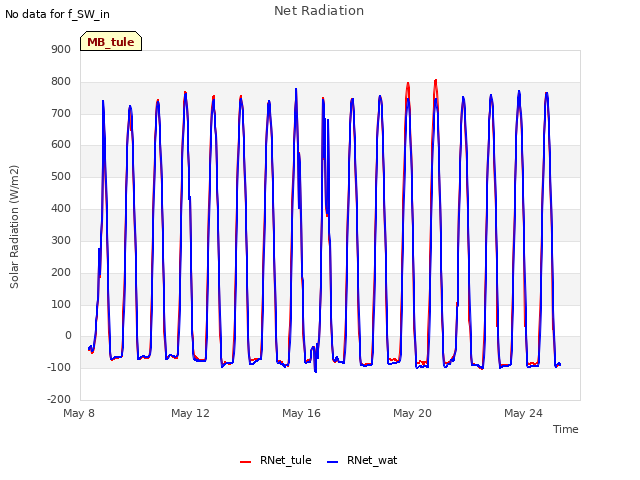The width and height of the screenshot is (640, 480).
Task: Click the Net Radiation chart title
Action: tap(319, 11)
